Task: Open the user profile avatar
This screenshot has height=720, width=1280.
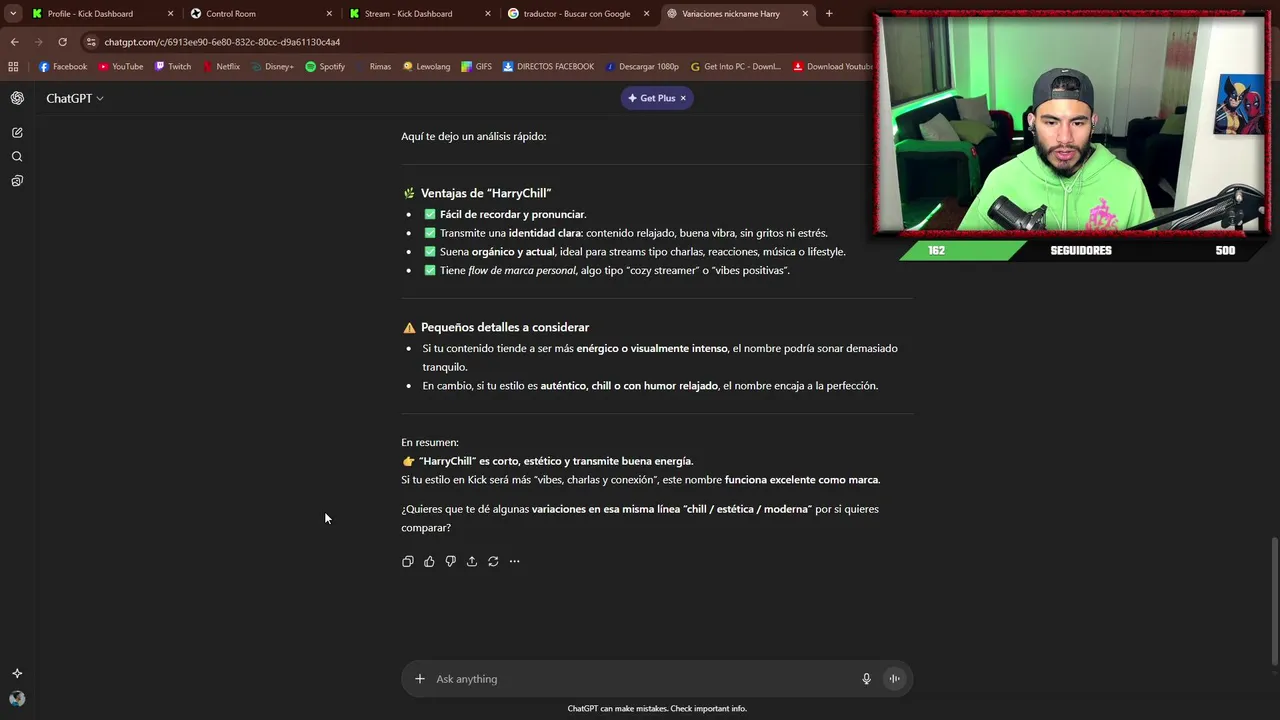Action: [17, 699]
